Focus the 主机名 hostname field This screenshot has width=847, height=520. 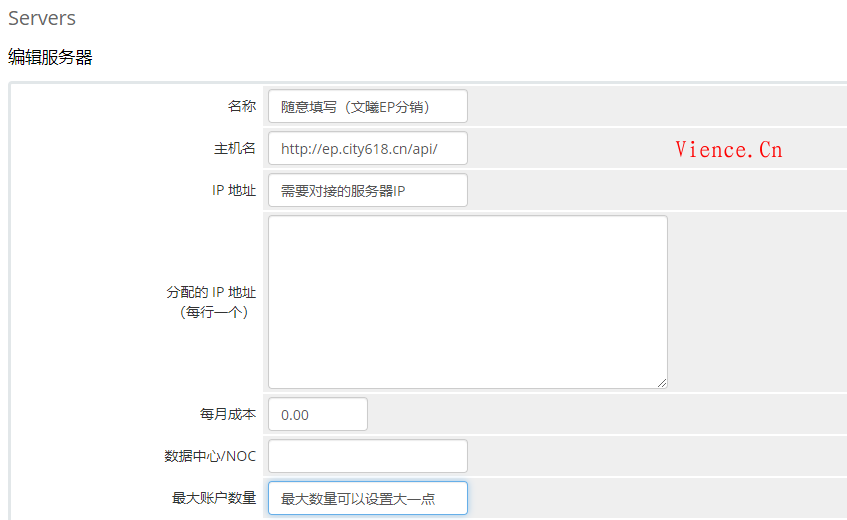[367, 148]
